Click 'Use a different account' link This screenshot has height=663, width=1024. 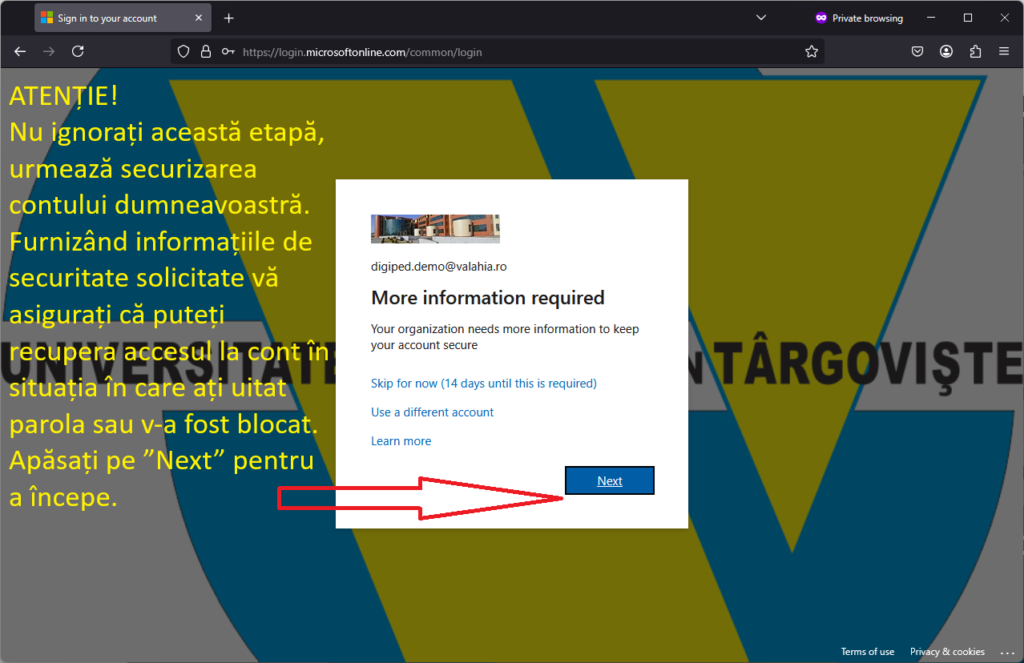pyautogui.click(x=432, y=412)
